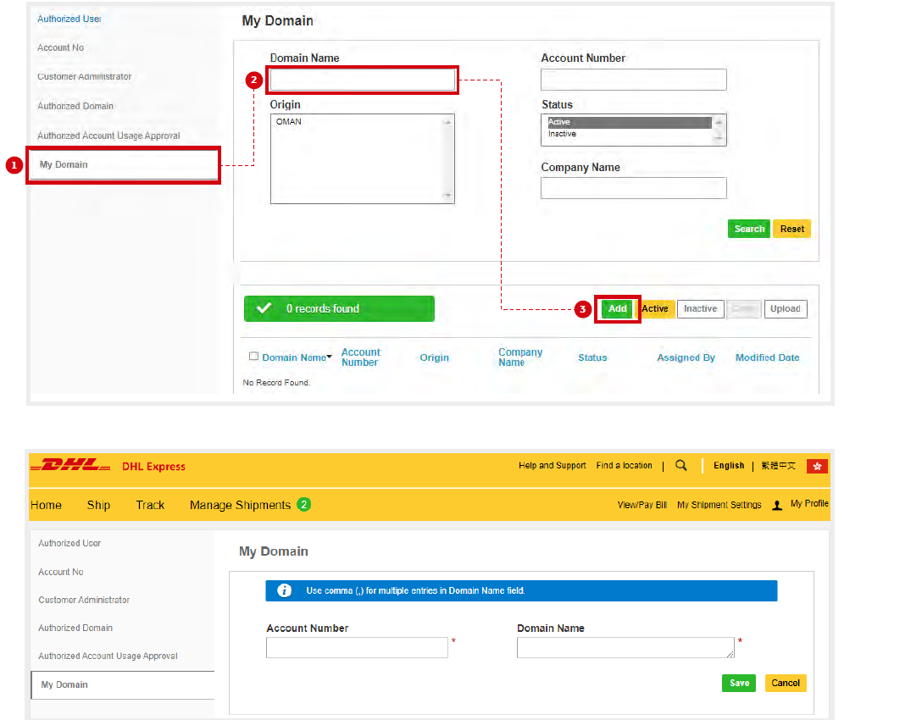922x720 pixels.
Task: Open the Manage Shipments menu
Action: [x=240, y=505]
